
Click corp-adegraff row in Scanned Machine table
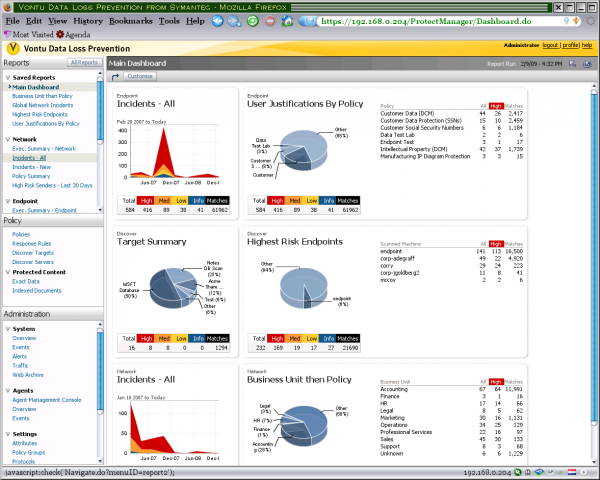point(452,259)
